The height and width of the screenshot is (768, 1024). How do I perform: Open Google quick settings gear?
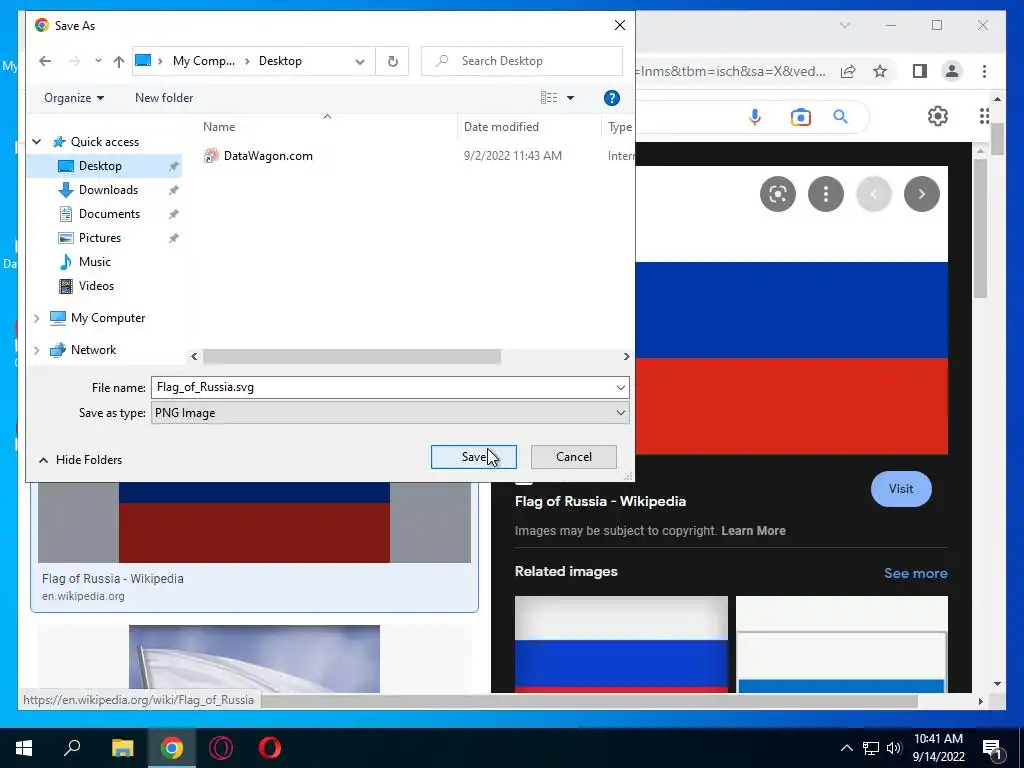[938, 116]
